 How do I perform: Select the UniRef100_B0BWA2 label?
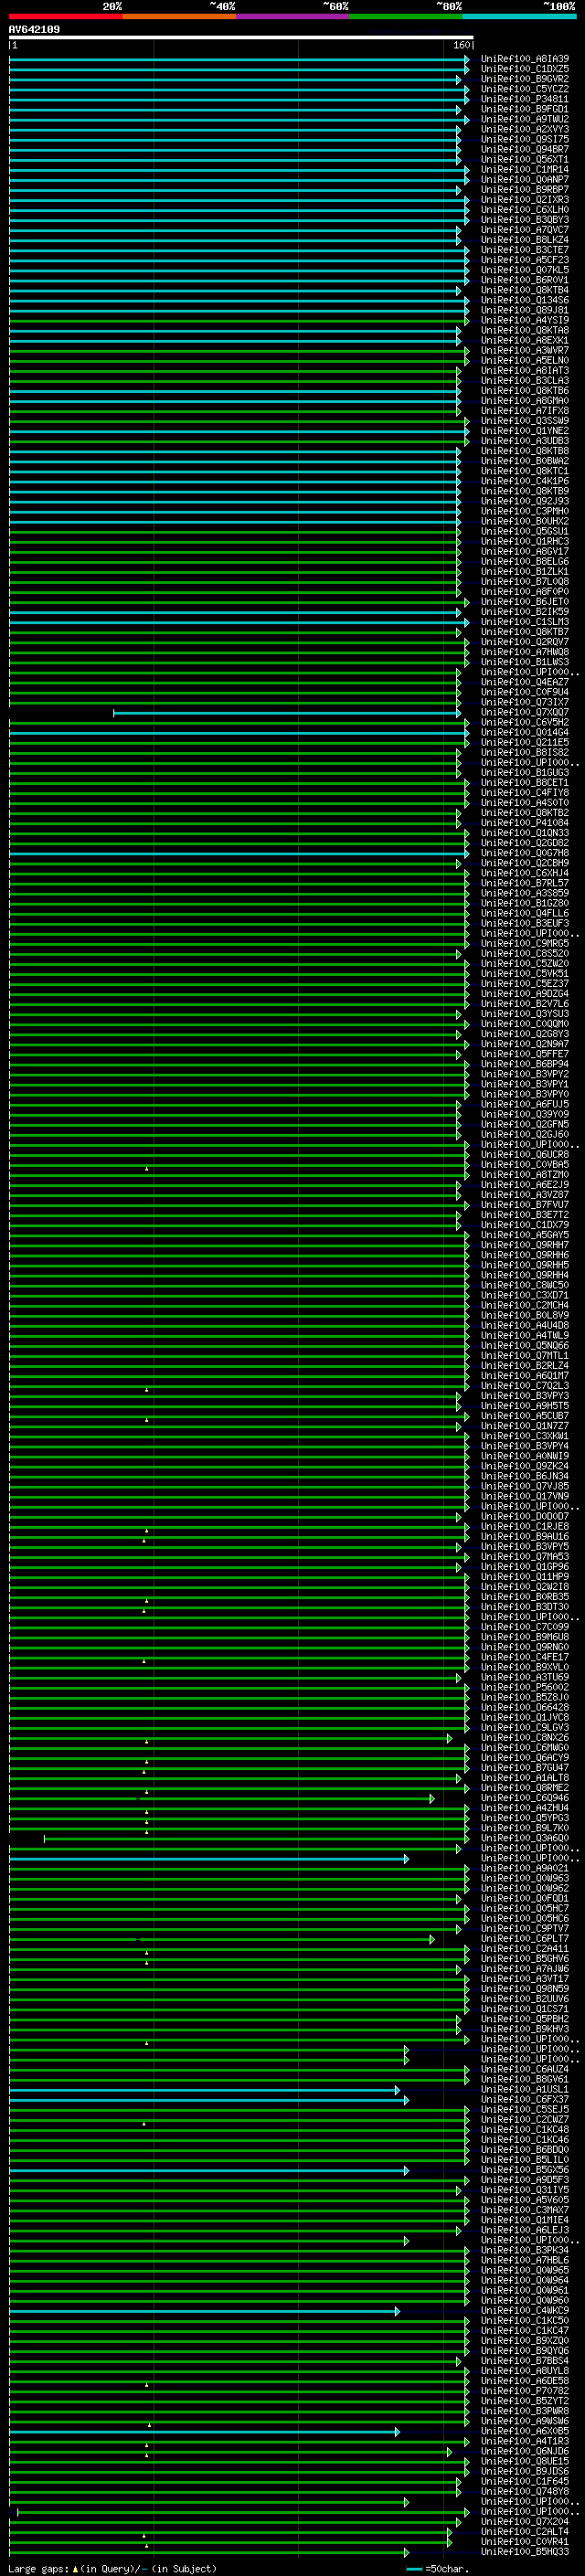pyautogui.click(x=525, y=461)
